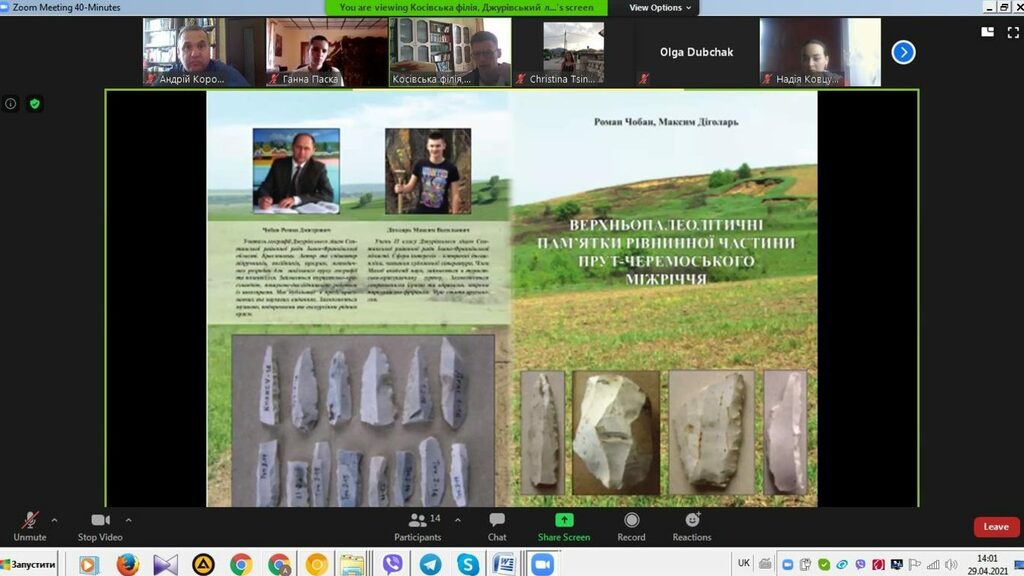Viewport: 1024px width, 576px height.
Task: Expand audio options arrow next to Unmute
Action: [54, 520]
